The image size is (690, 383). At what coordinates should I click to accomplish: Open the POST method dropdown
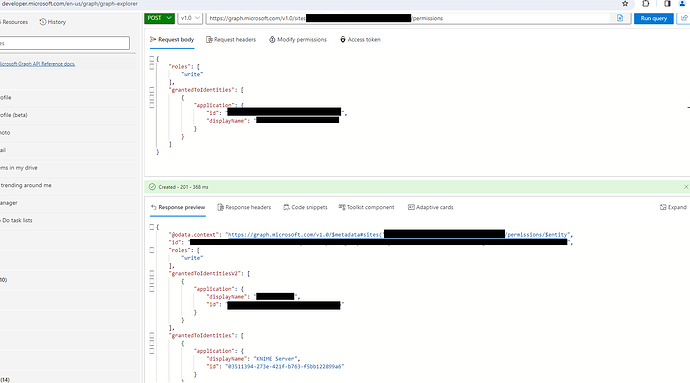(159, 18)
